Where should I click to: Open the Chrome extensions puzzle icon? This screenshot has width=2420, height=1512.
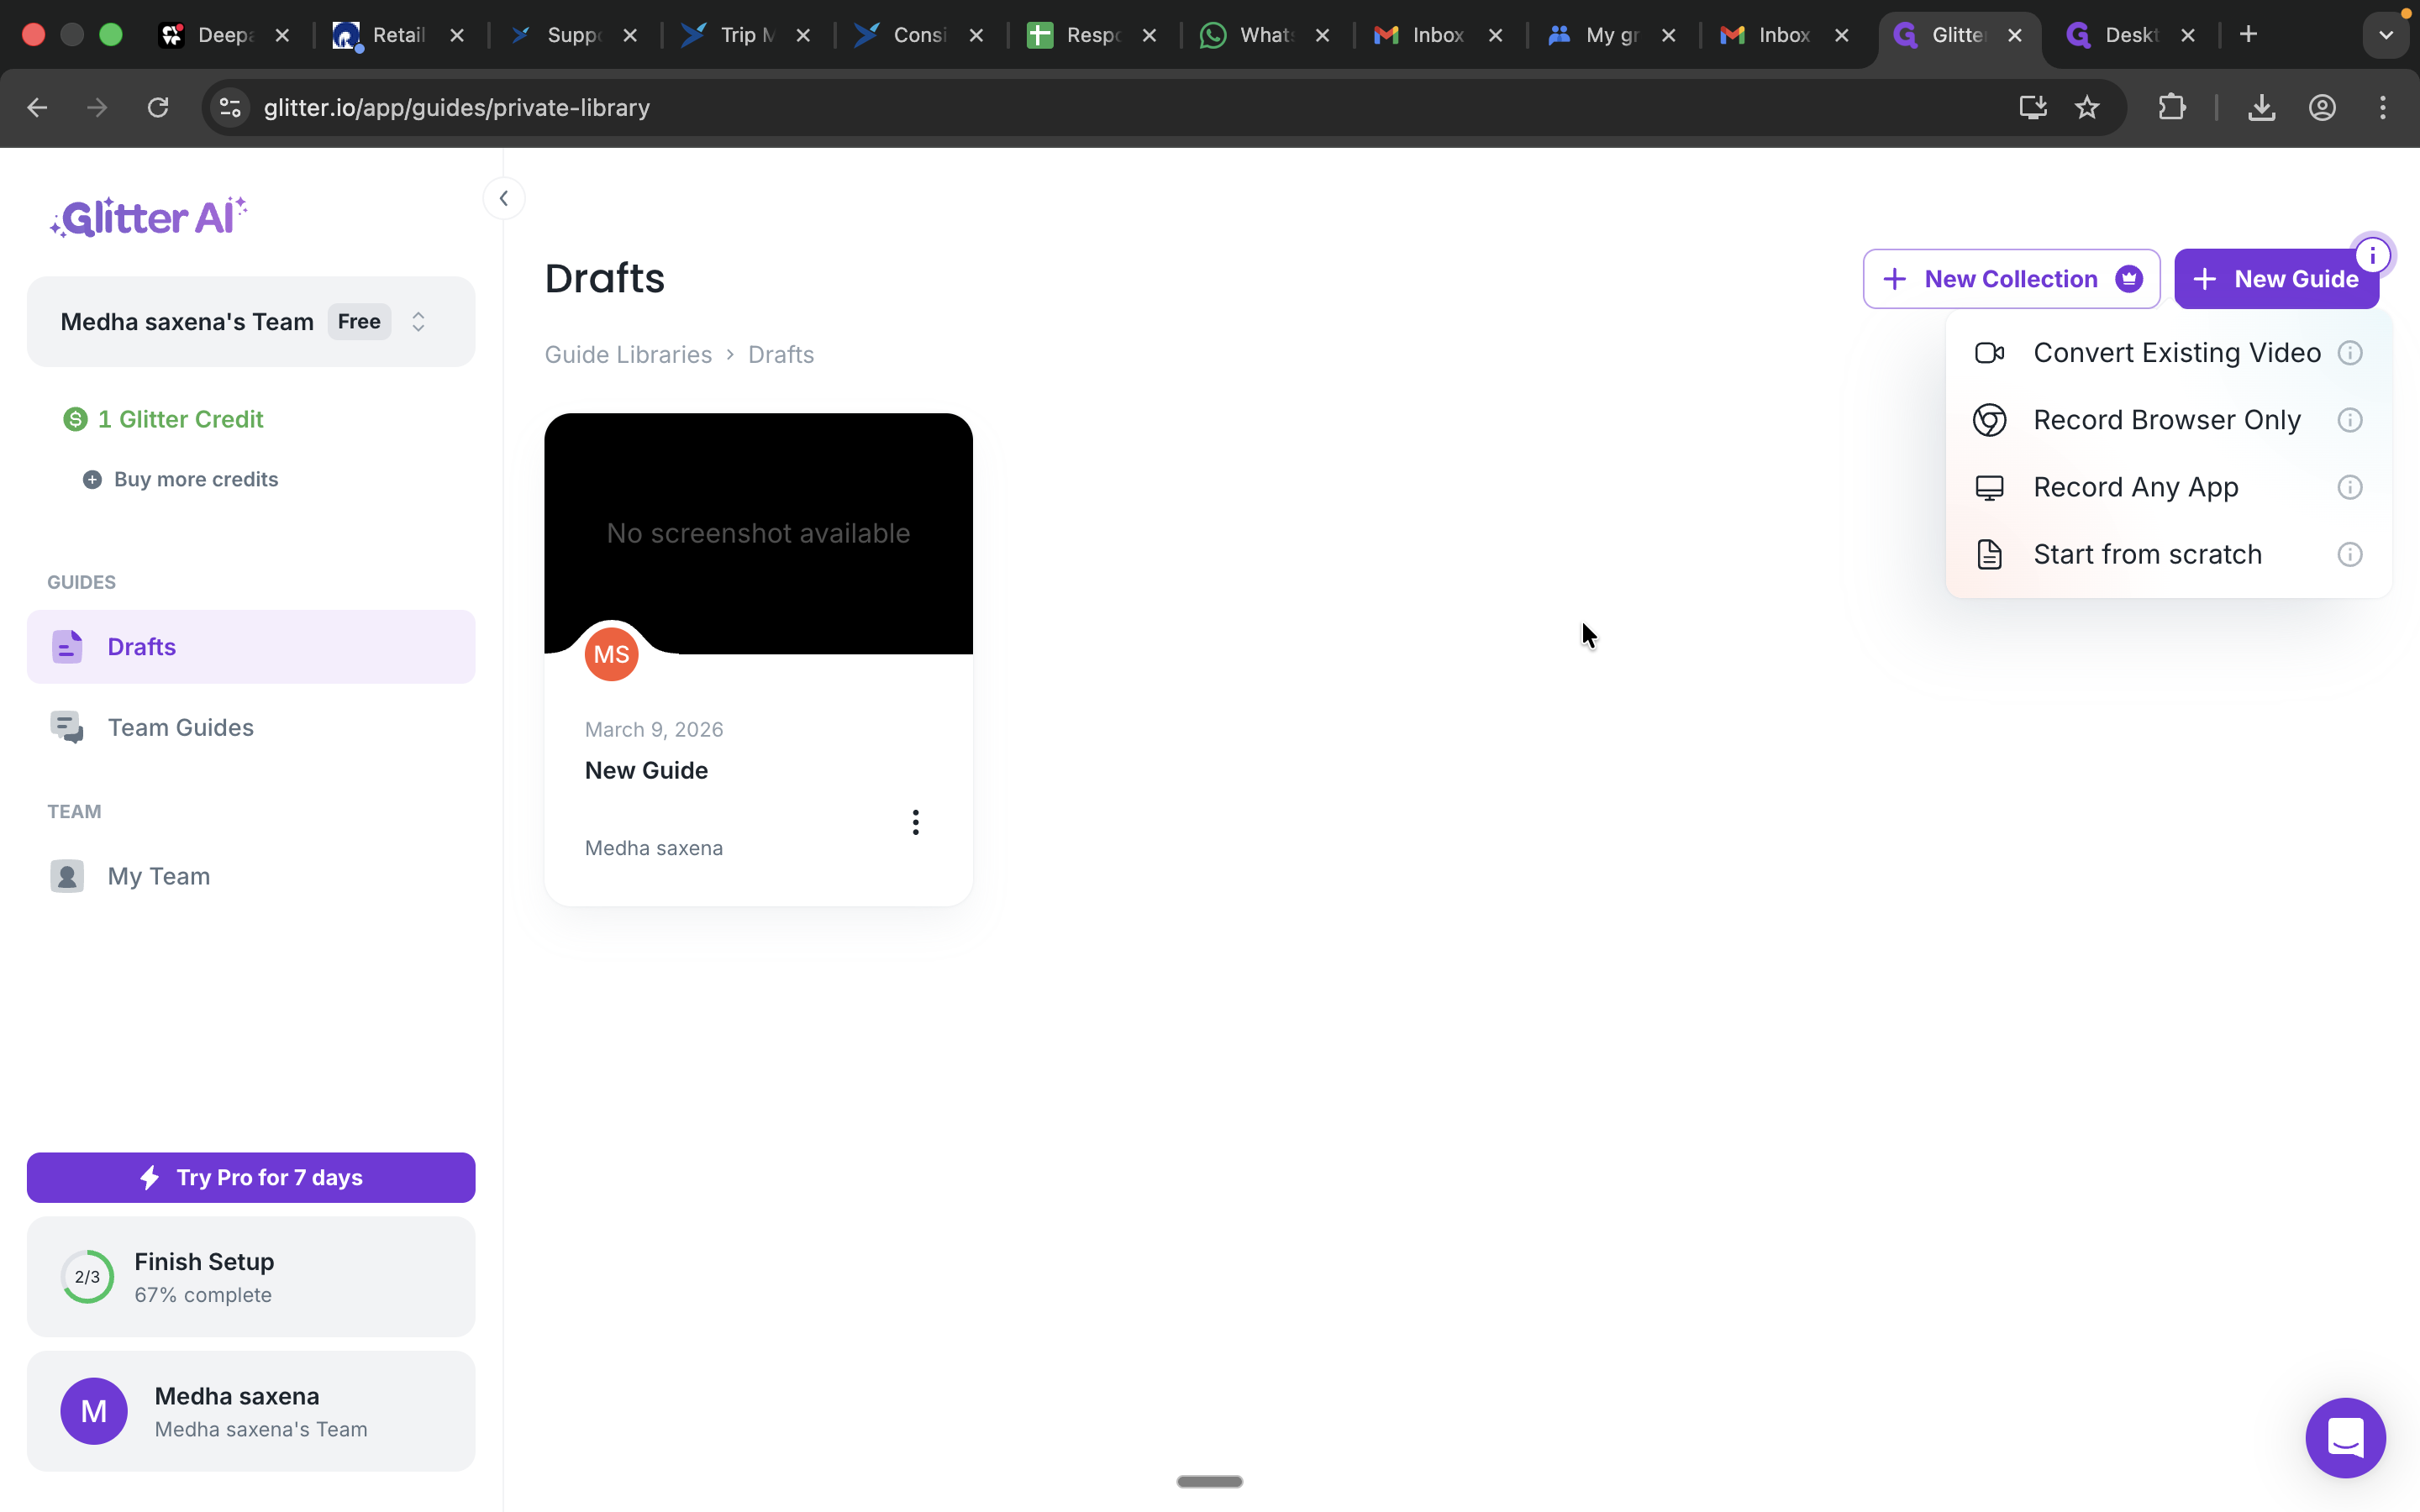2171,108
